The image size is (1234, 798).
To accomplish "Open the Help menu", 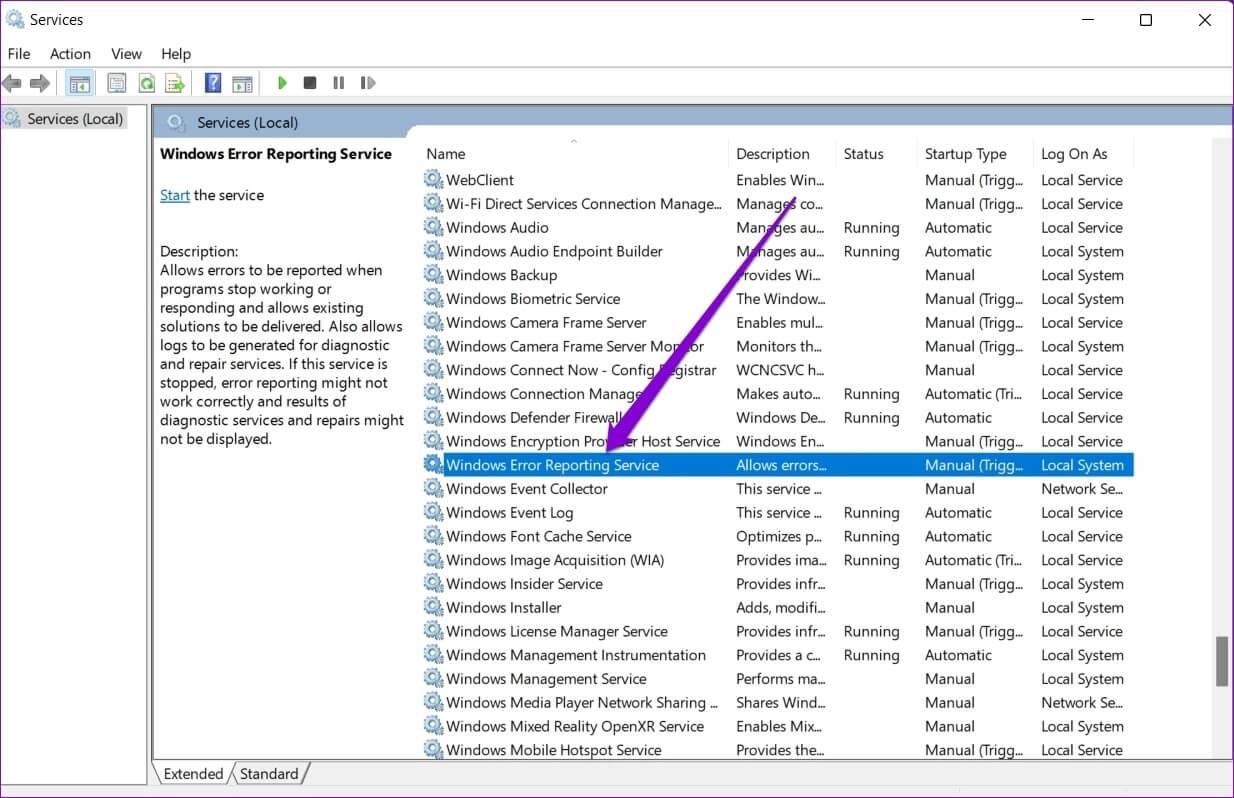I will coord(176,54).
